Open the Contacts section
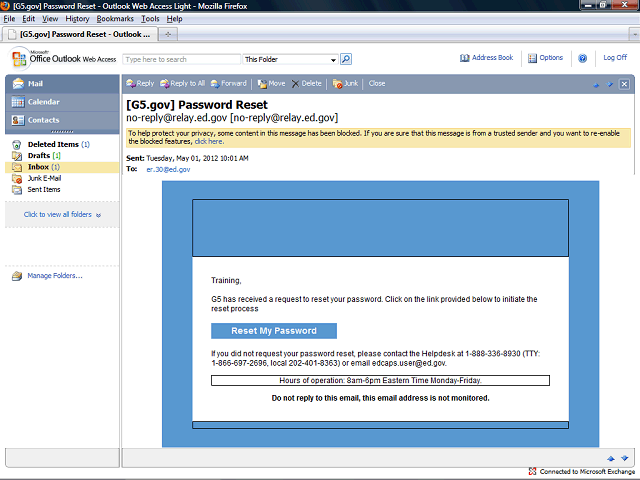Image resolution: width=640 pixels, height=480 pixels. point(62,120)
